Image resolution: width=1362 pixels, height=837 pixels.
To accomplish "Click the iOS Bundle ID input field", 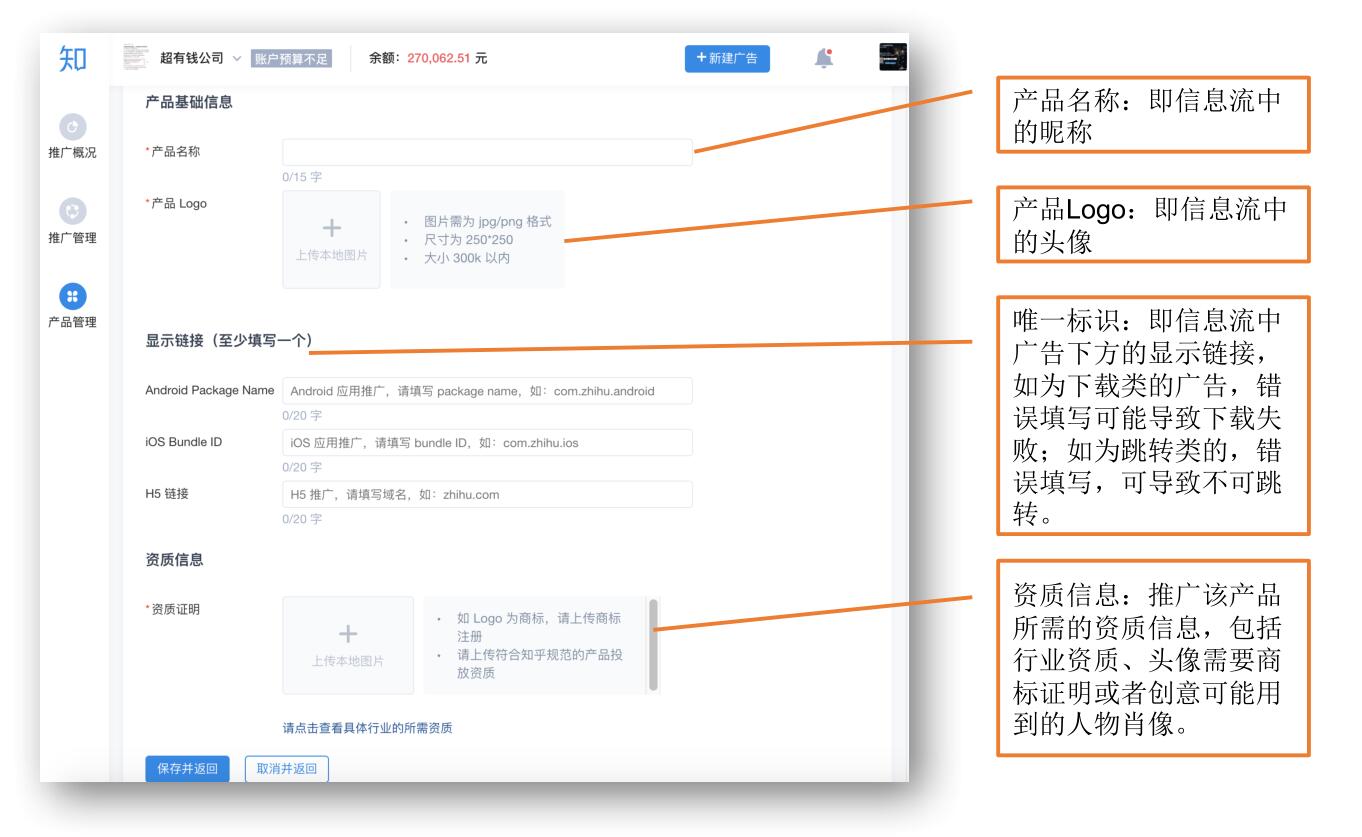I will pos(487,441).
